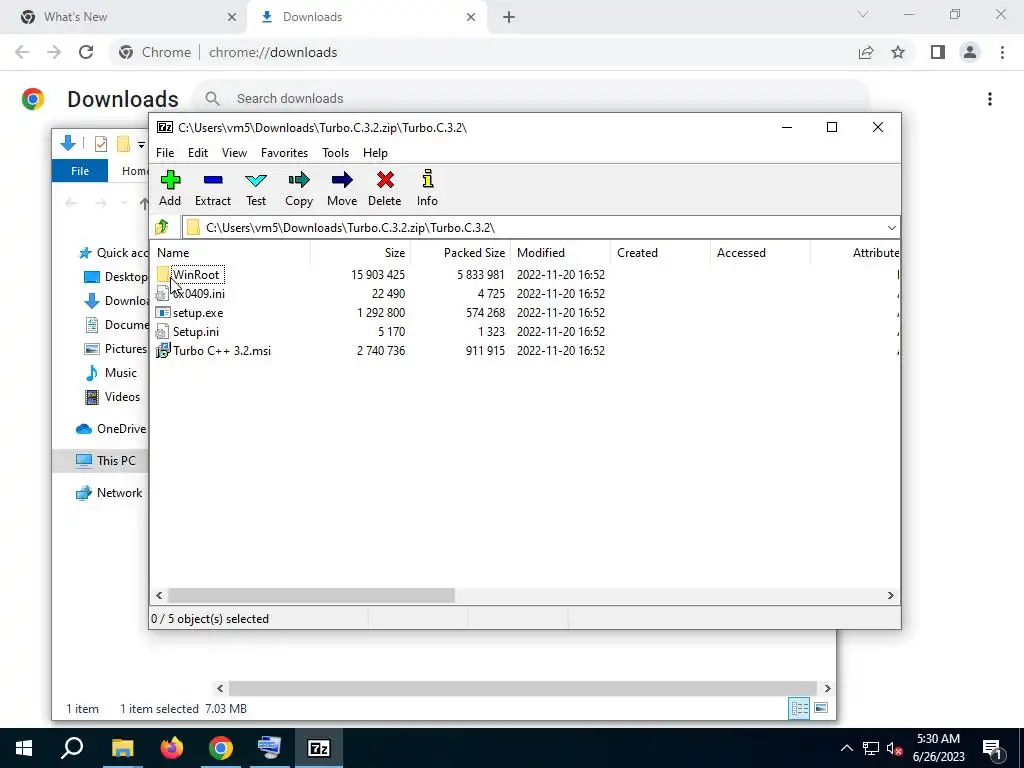The image size is (1024, 768).
Task: Sort by Modified column header
Action: [x=560, y=253]
